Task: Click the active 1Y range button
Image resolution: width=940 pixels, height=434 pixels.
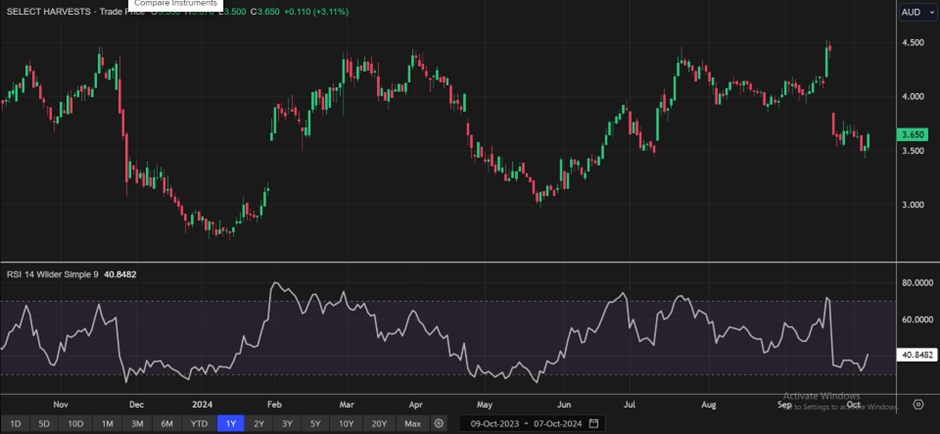Action: pyautogui.click(x=231, y=423)
